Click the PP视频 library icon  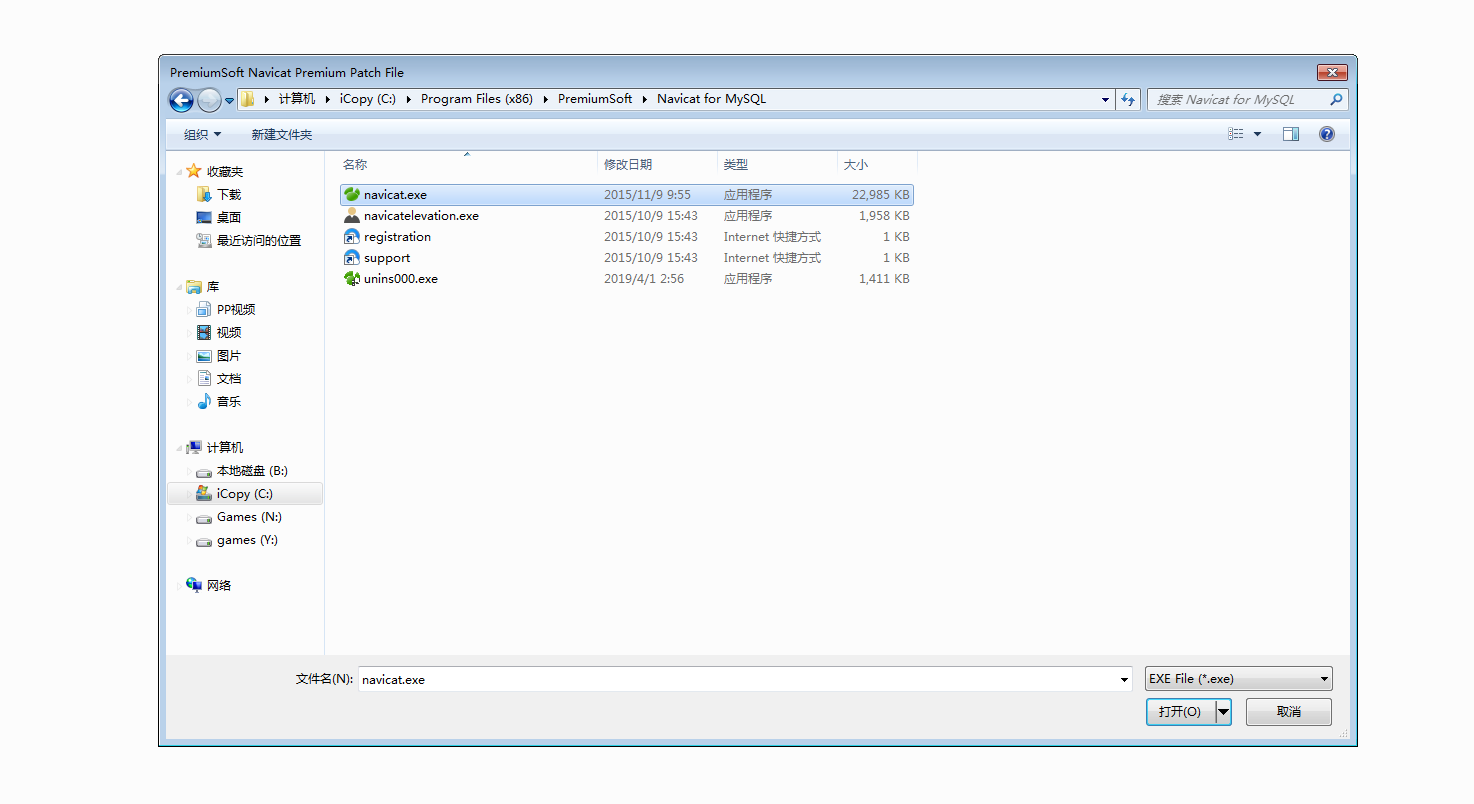point(204,309)
